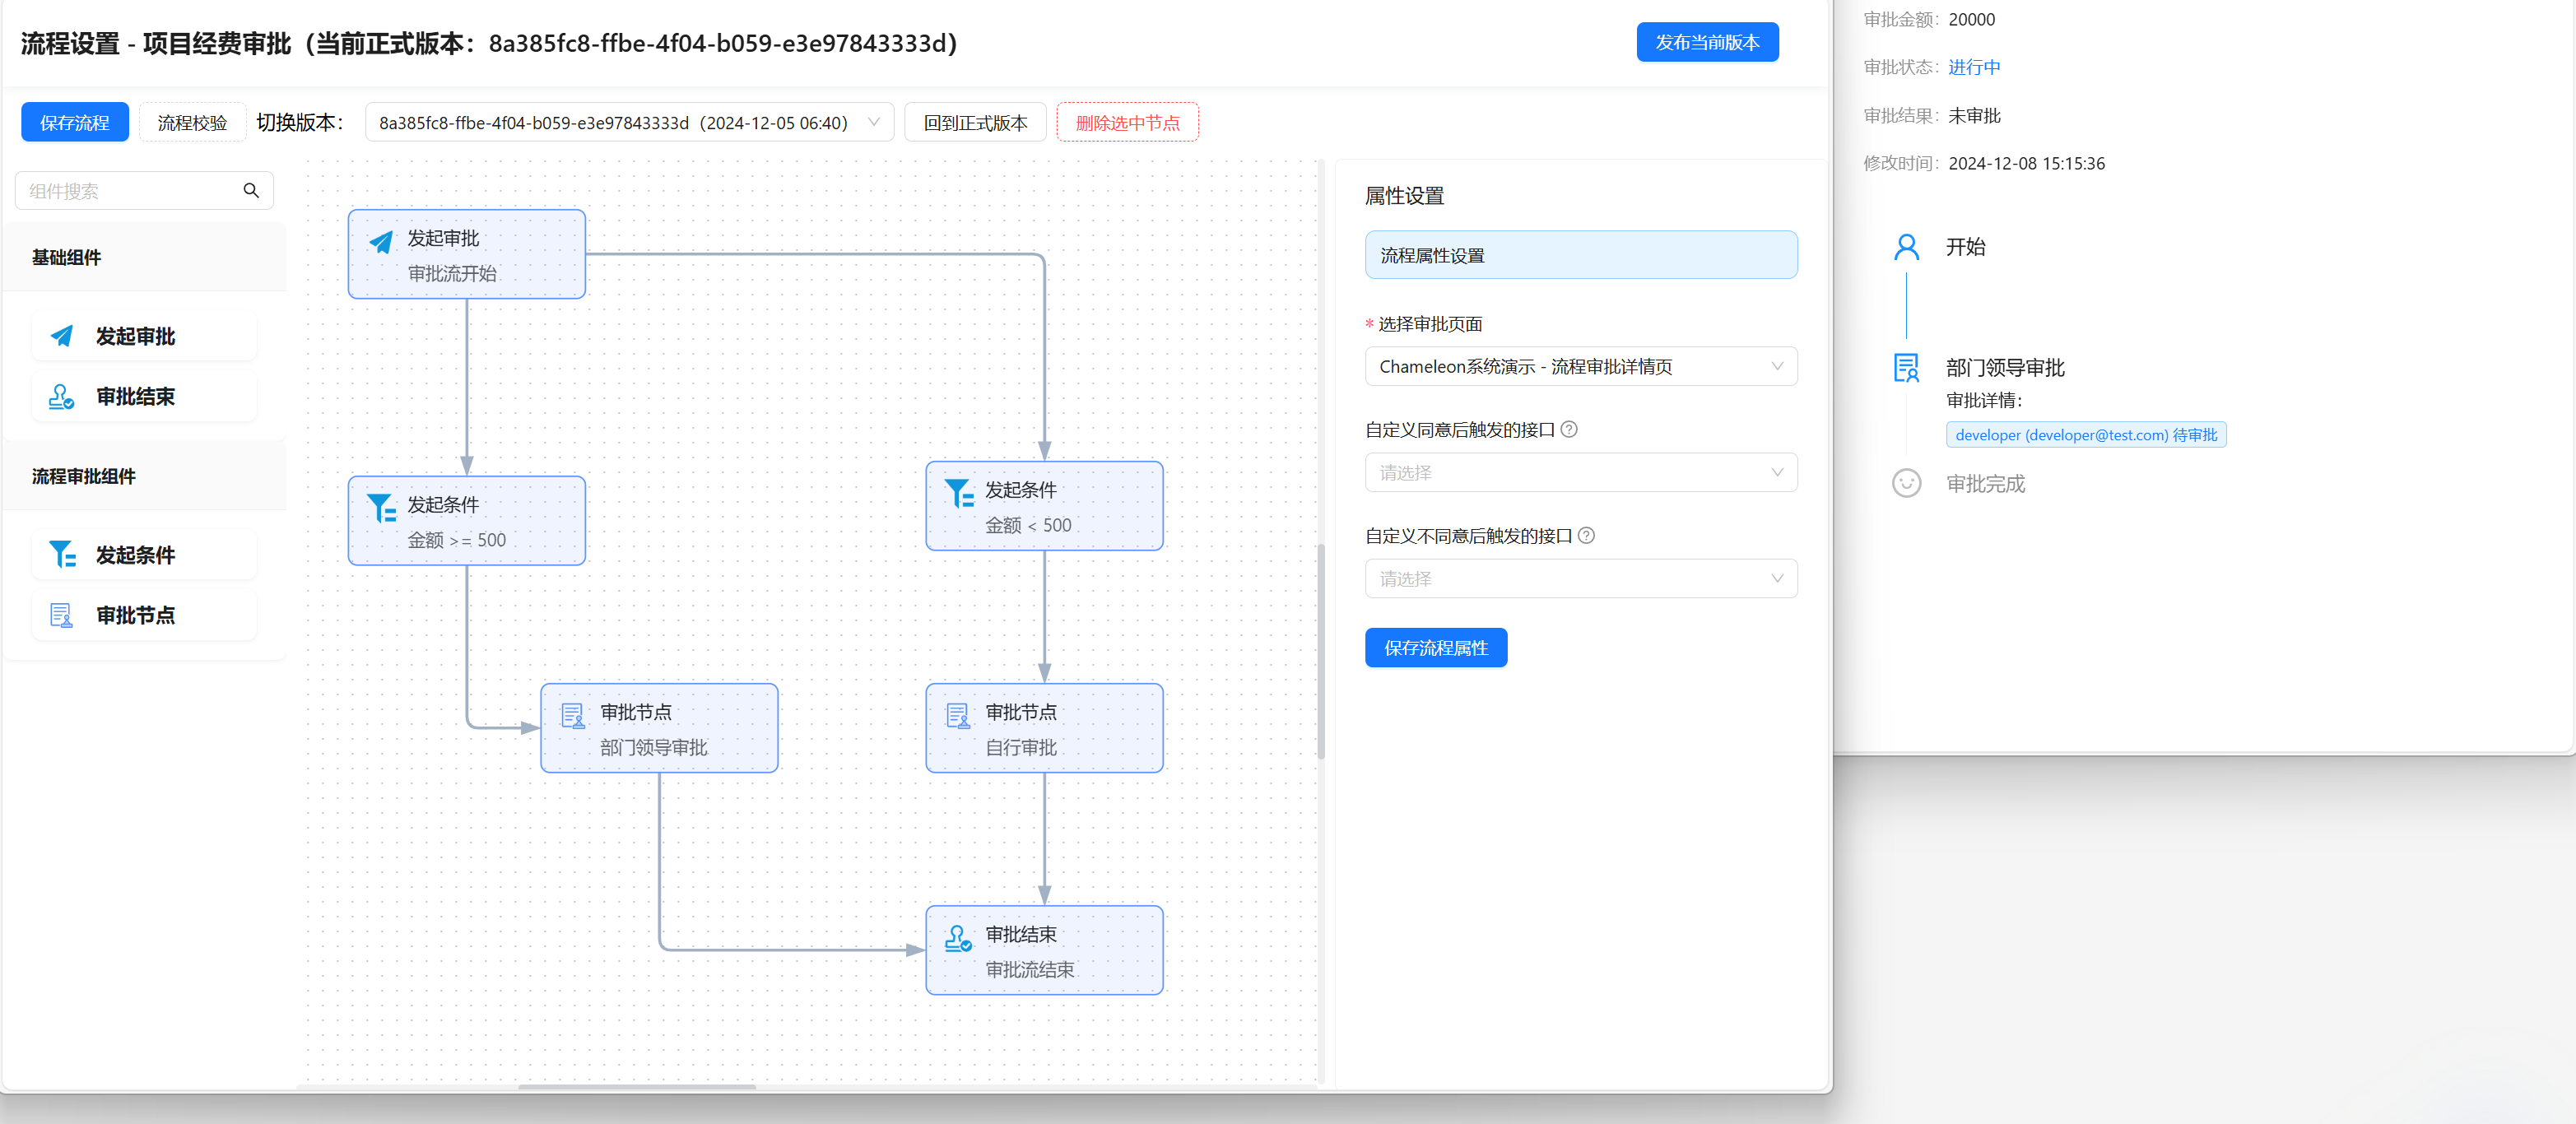The width and height of the screenshot is (2576, 1124).
Task: Select the 发起审批 paper plane component icon
Action: coord(62,336)
